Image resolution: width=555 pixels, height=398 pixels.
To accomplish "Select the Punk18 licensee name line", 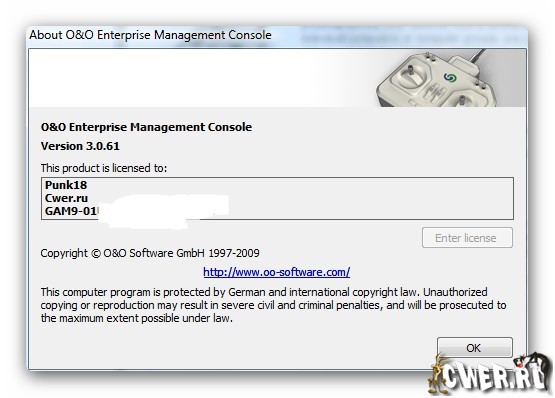I will pyautogui.click(x=66, y=185).
